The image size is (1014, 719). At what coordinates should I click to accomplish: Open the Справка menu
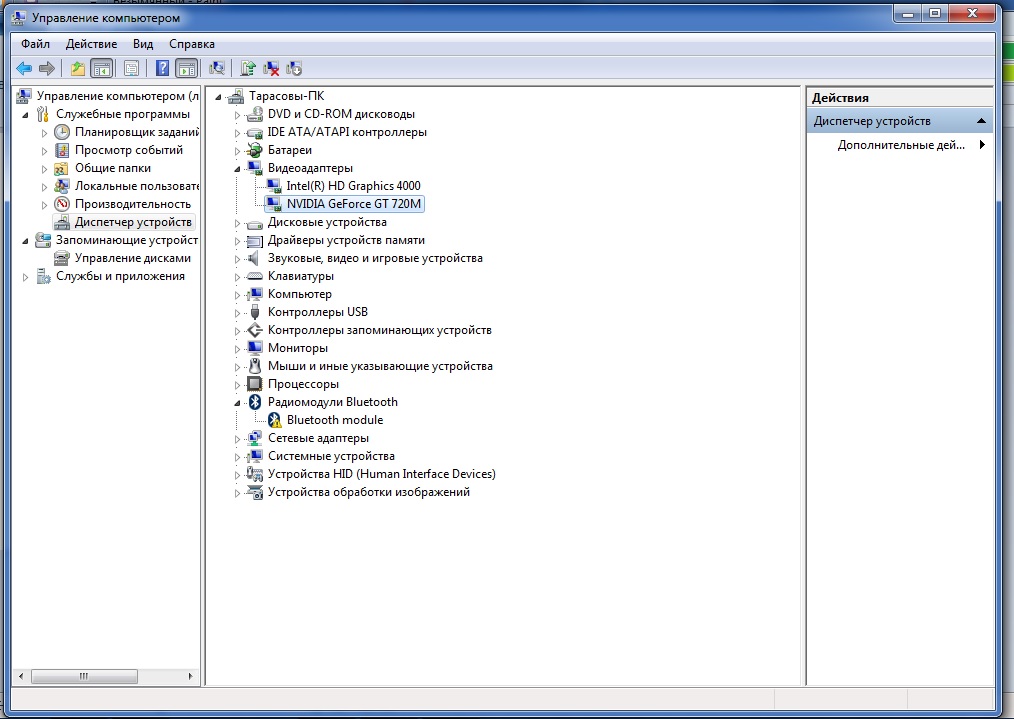point(191,44)
